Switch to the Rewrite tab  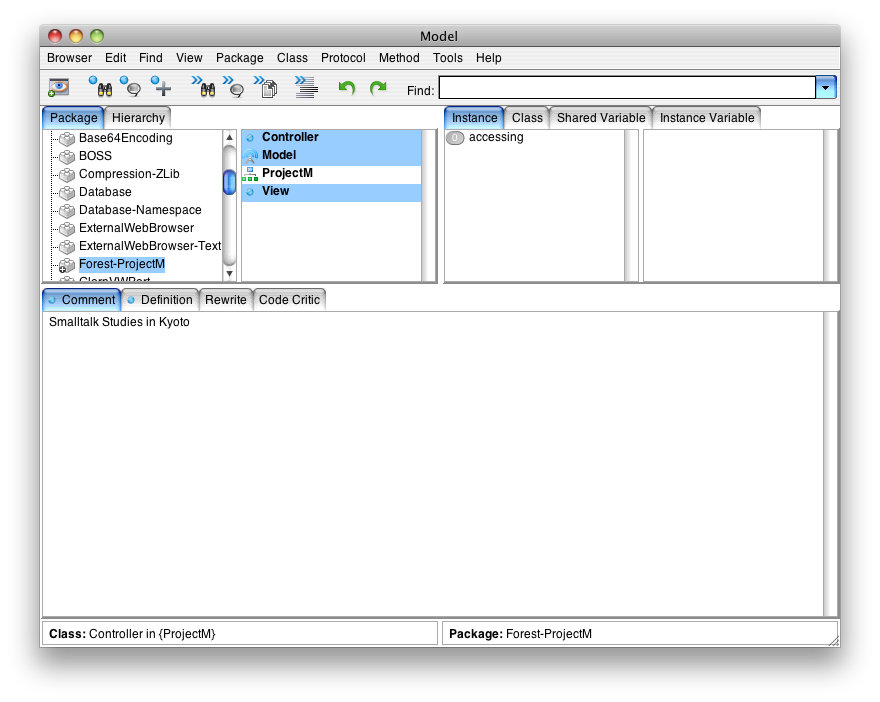tap(226, 300)
